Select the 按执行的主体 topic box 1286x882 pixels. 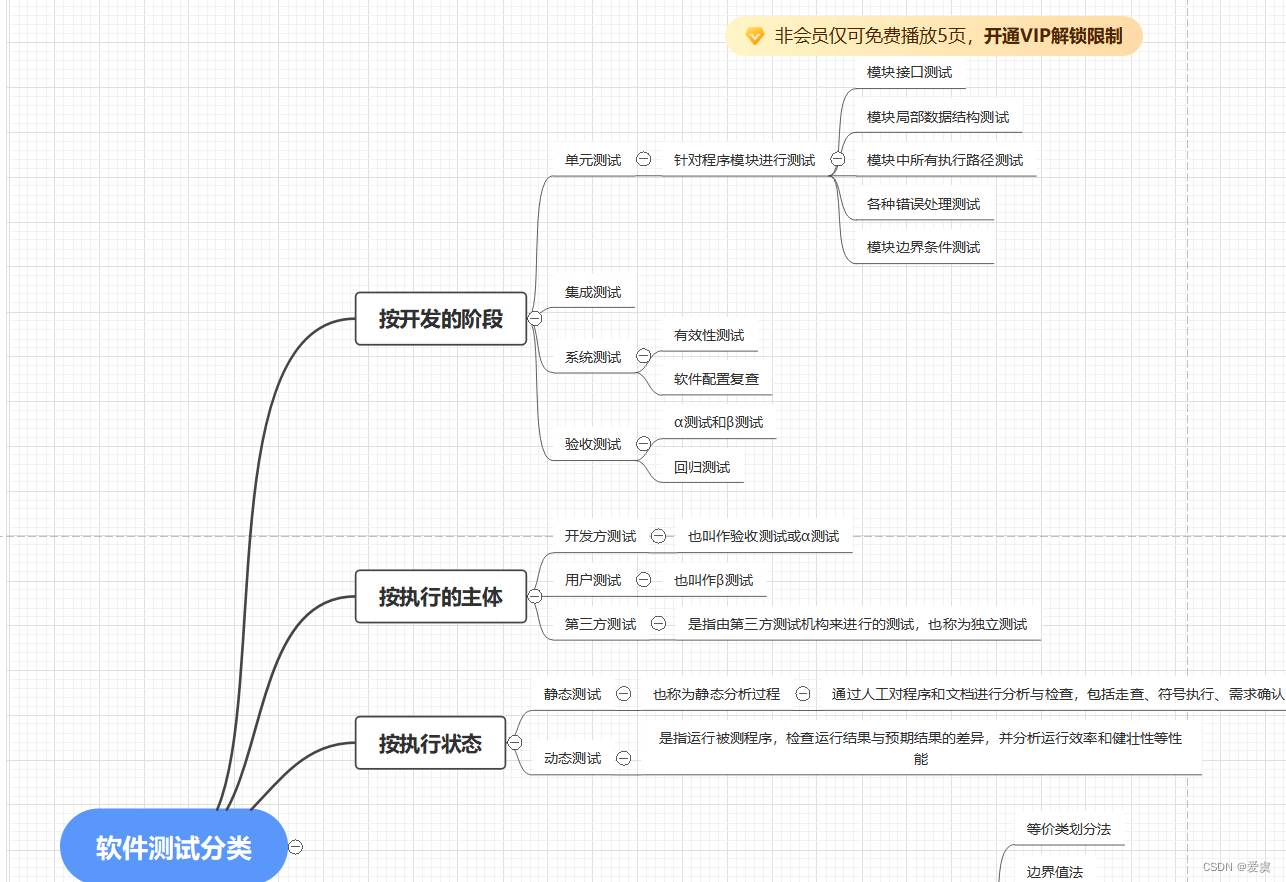[x=441, y=597]
